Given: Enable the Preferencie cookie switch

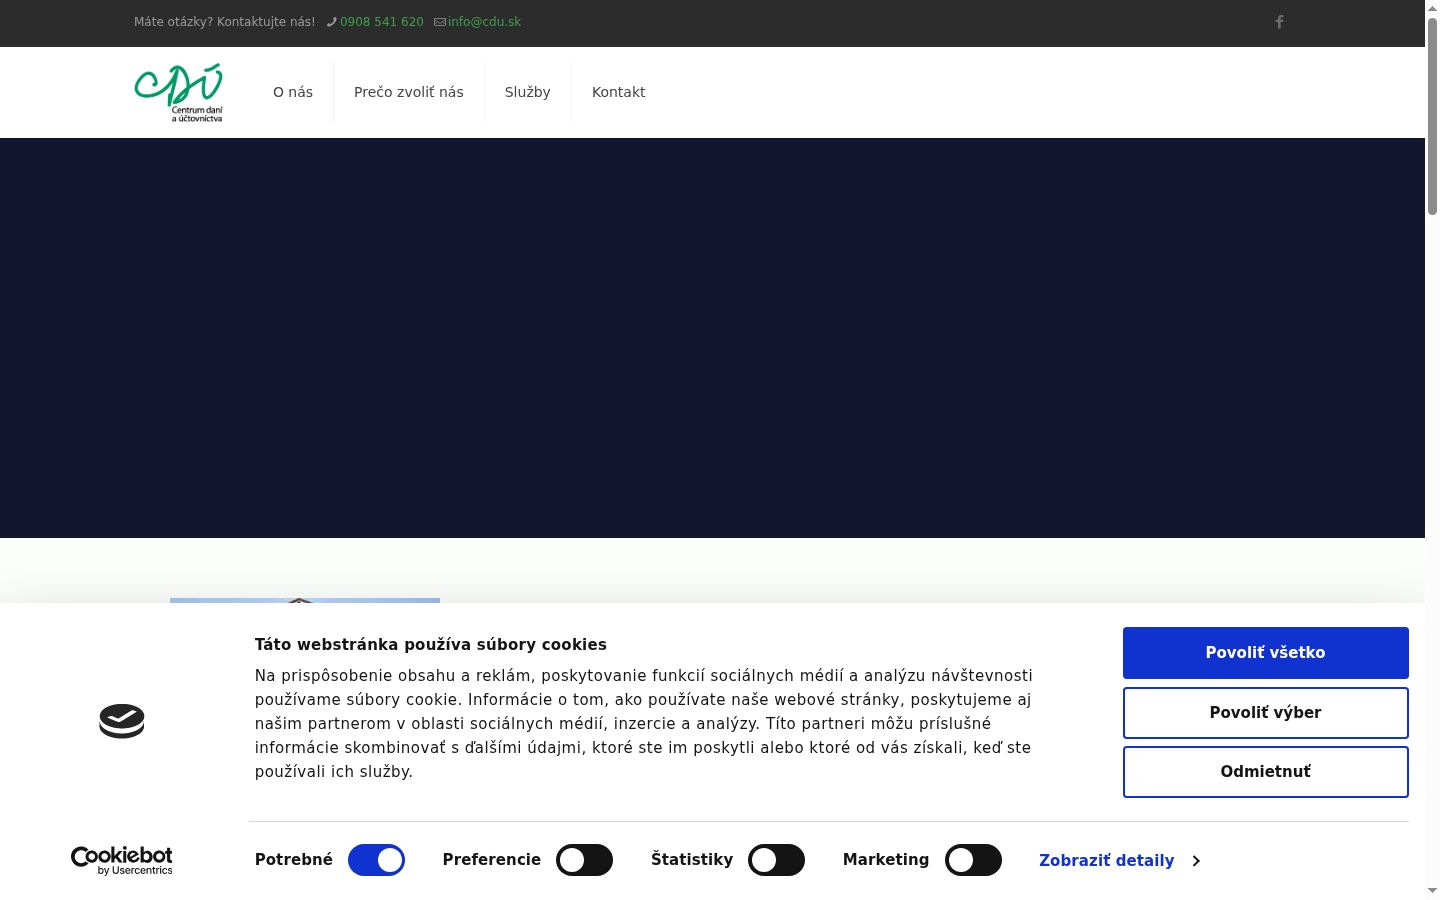Looking at the screenshot, I should tap(584, 860).
